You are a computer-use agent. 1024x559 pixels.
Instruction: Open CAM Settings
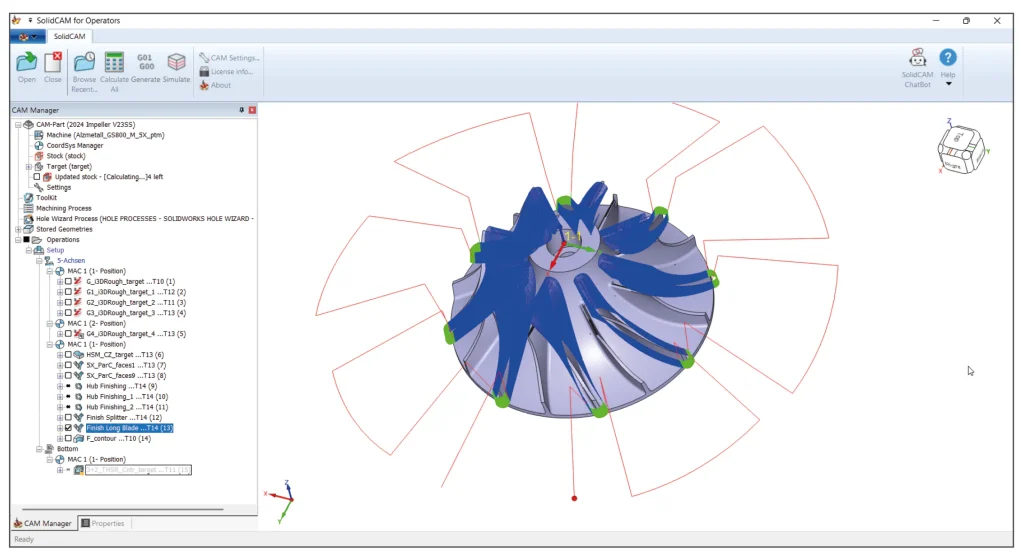[229, 58]
